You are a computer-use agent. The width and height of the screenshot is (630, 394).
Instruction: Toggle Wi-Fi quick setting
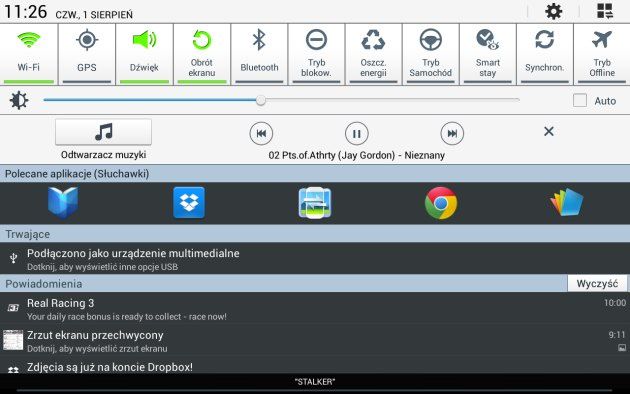click(29, 54)
